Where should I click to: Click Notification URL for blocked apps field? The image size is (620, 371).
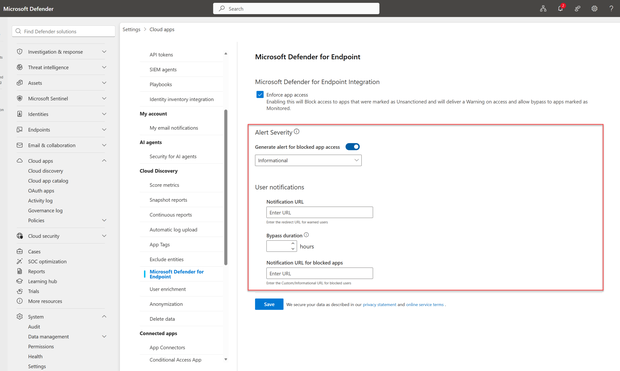(x=319, y=273)
